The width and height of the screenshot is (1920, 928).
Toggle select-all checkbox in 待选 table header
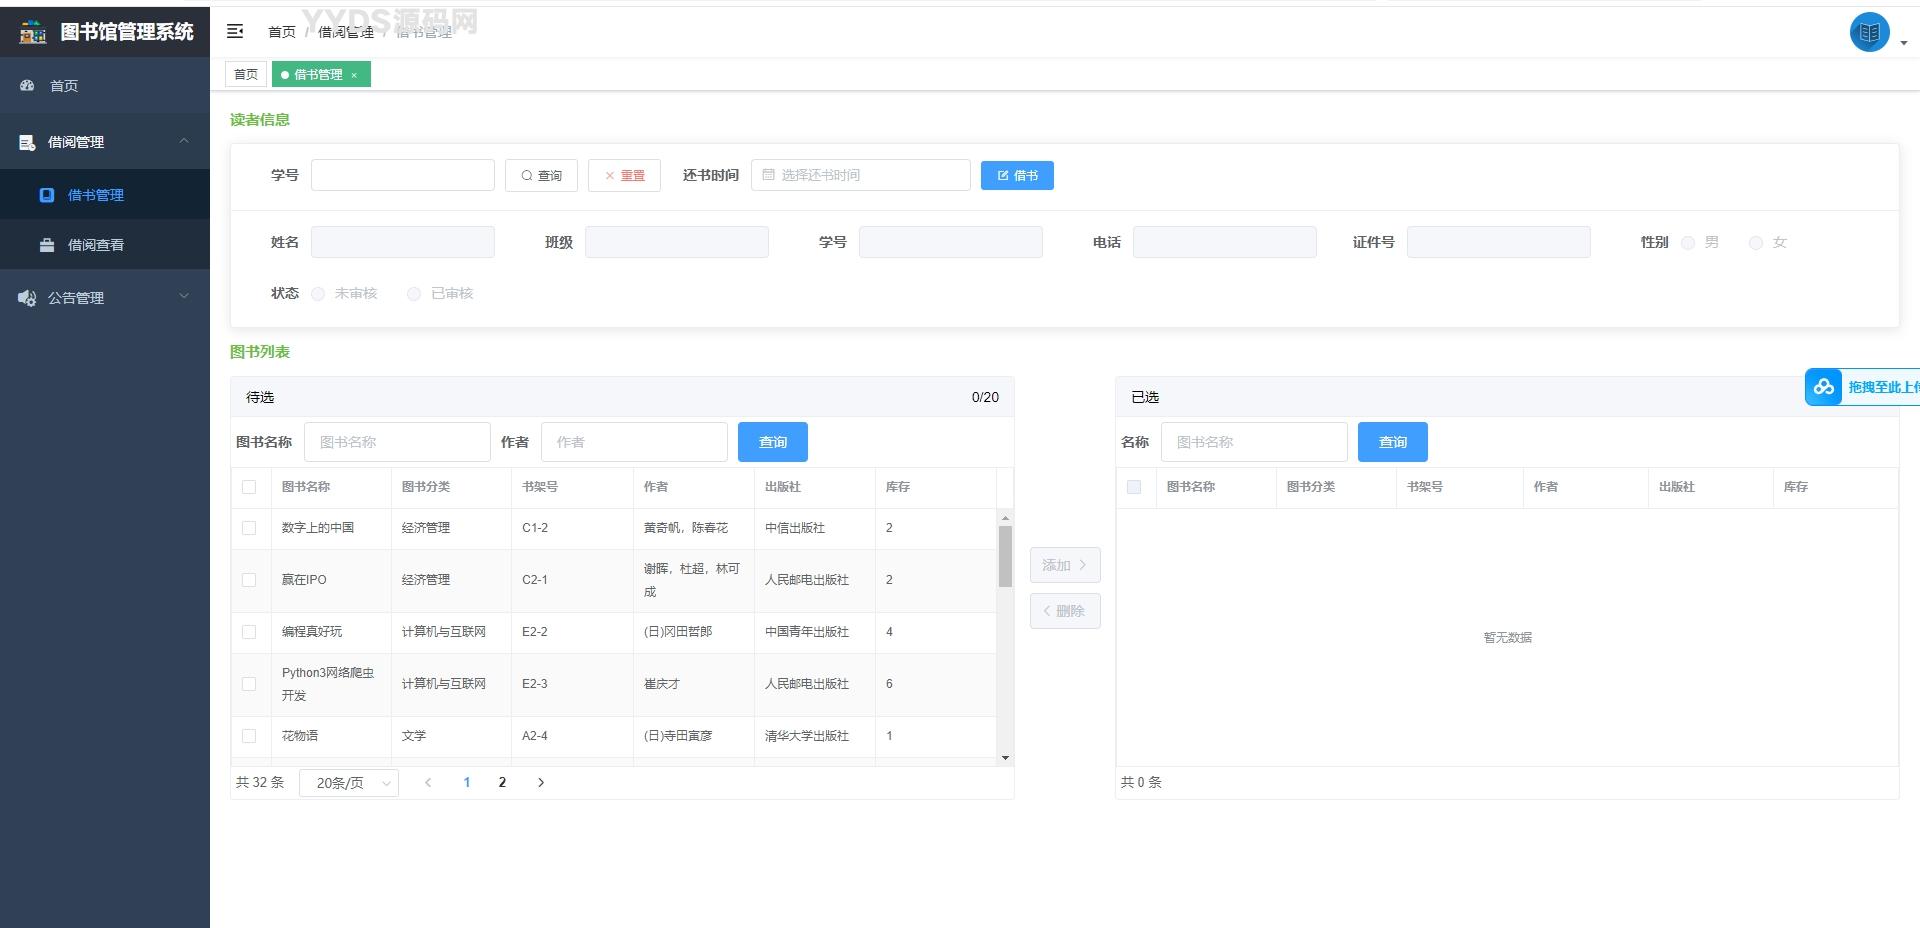(x=249, y=487)
